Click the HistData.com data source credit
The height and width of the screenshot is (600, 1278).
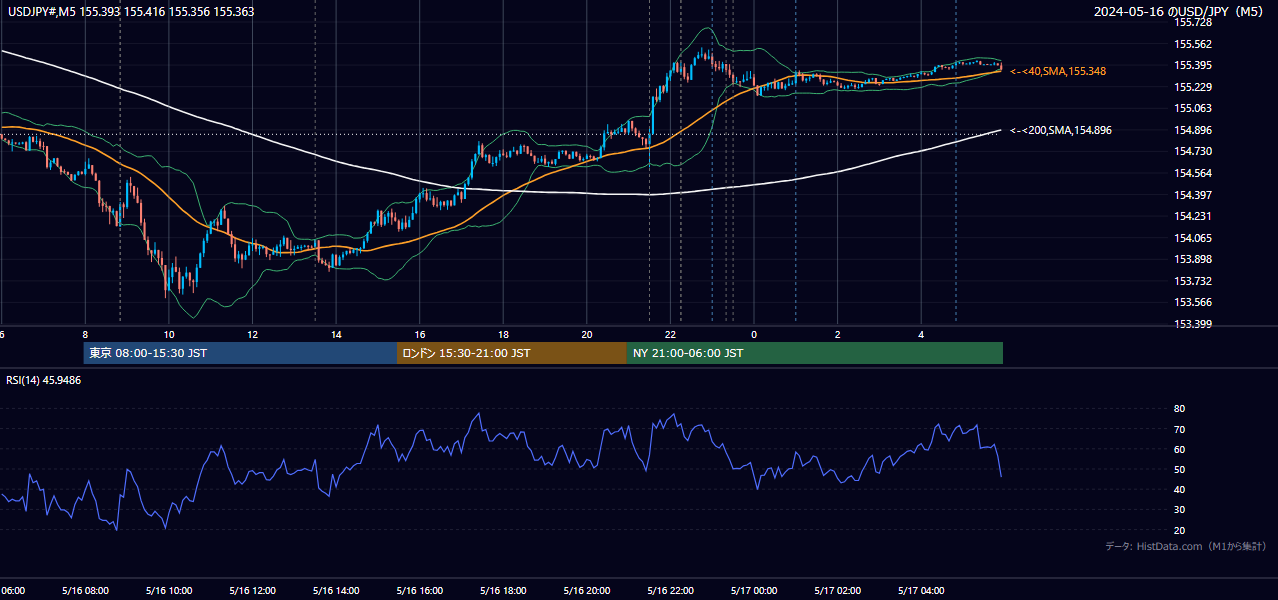pos(1186,547)
